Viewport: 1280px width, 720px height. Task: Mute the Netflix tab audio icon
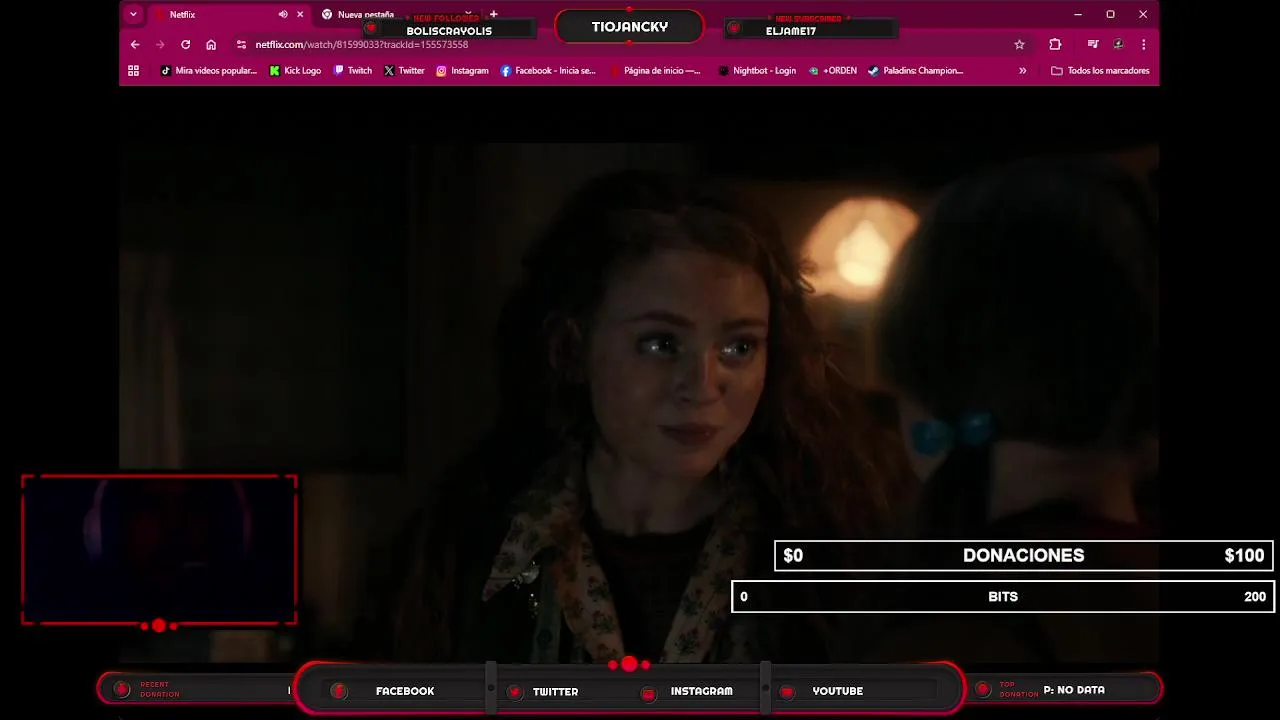[x=283, y=14]
